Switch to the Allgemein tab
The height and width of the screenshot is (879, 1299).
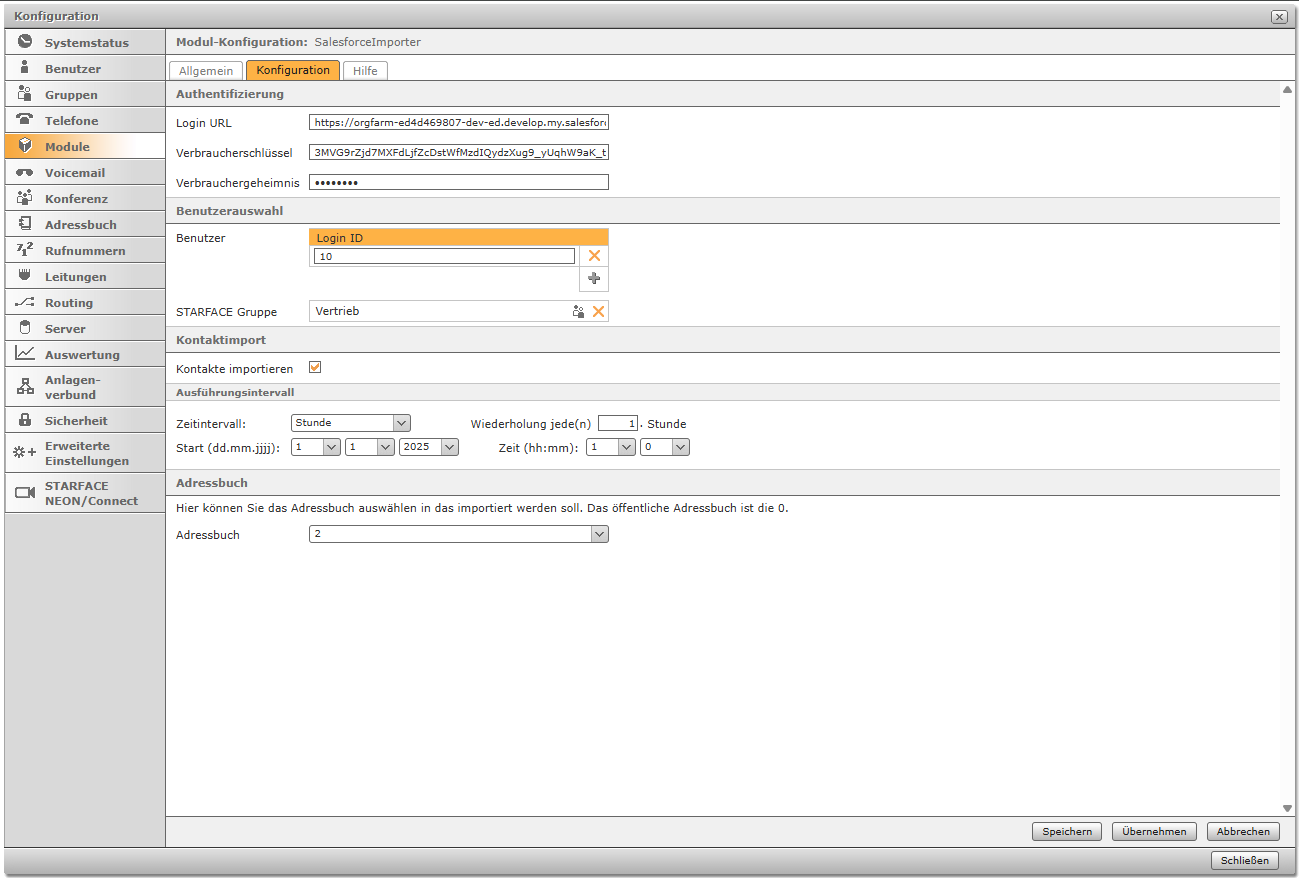(206, 71)
